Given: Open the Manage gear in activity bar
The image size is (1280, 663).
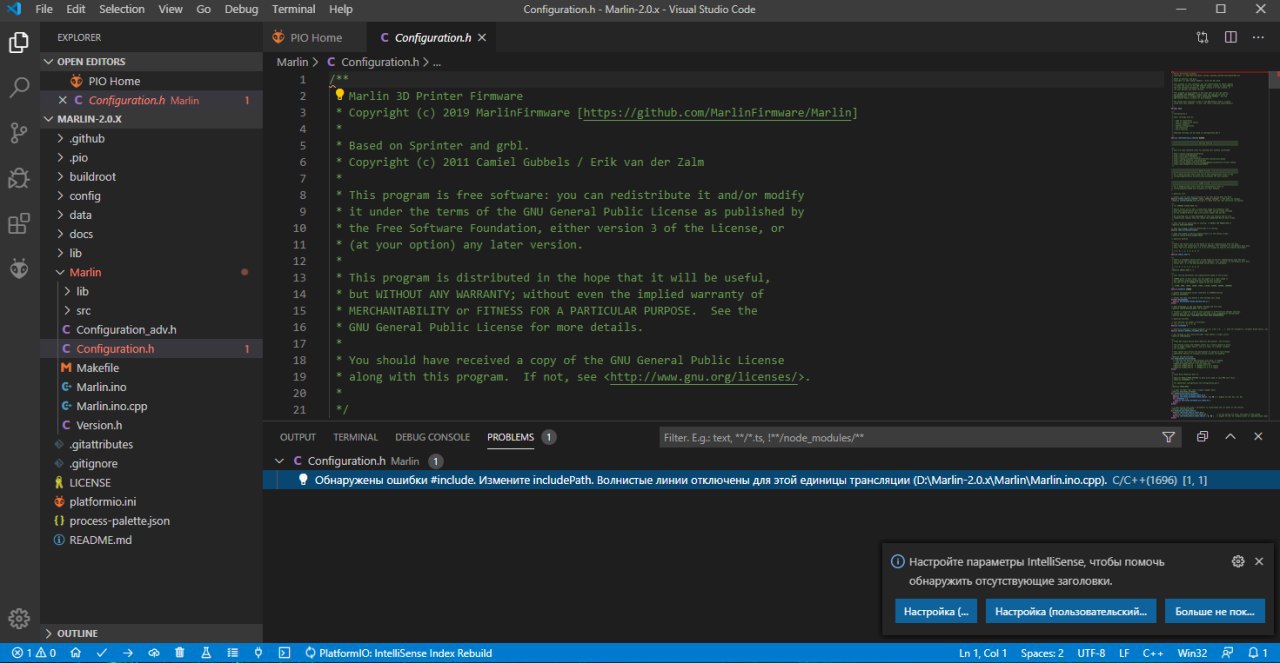Looking at the screenshot, I should [x=19, y=618].
